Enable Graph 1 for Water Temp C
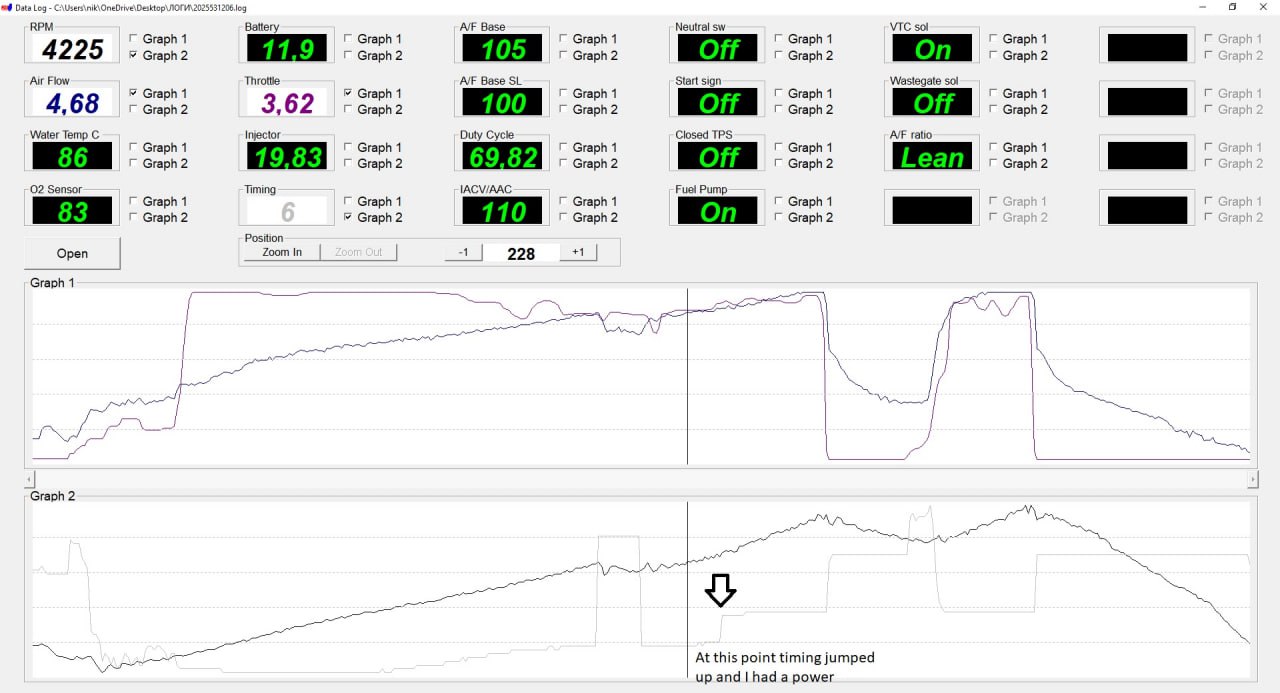Screen dimensions: 1280x693 [x=134, y=147]
